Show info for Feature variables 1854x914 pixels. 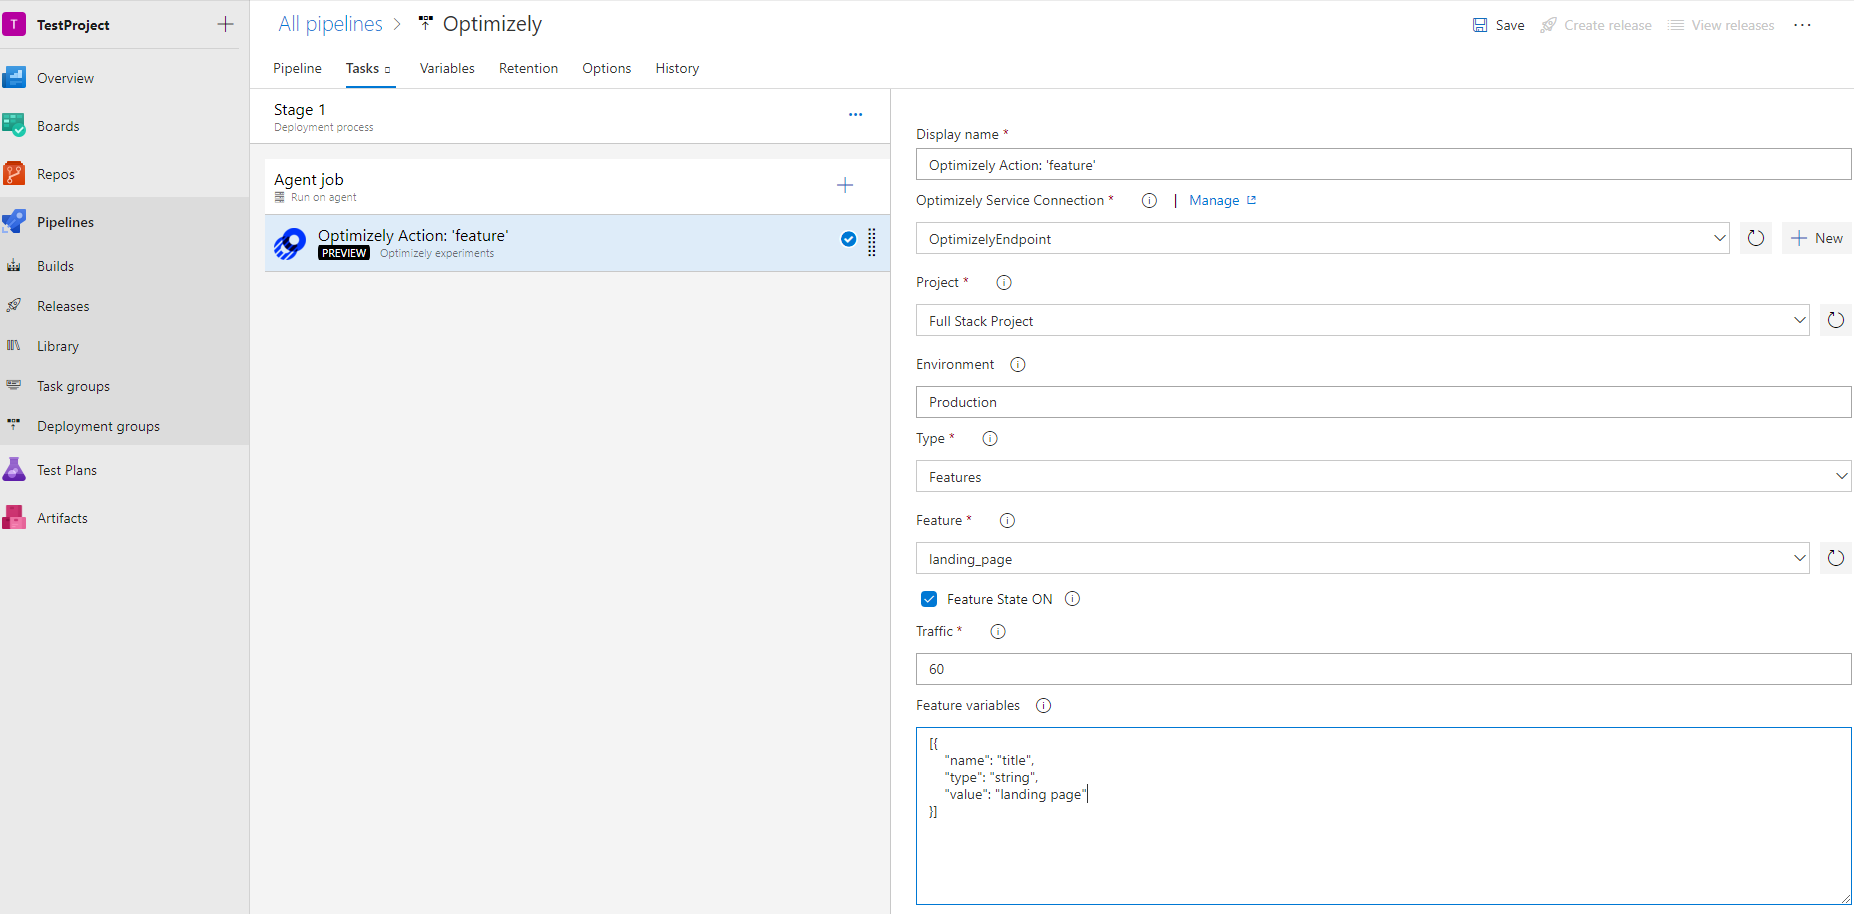(x=1043, y=706)
